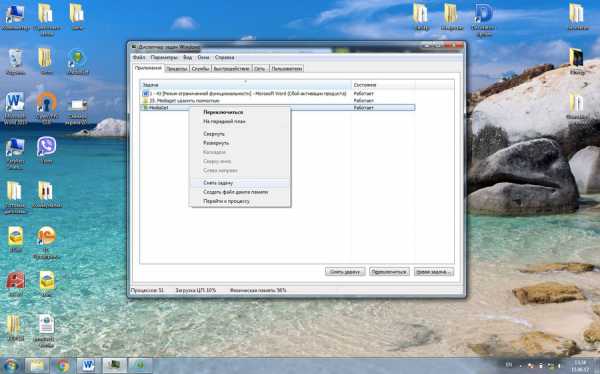
Task: Switch to the Процессы tab
Action: (x=176, y=69)
